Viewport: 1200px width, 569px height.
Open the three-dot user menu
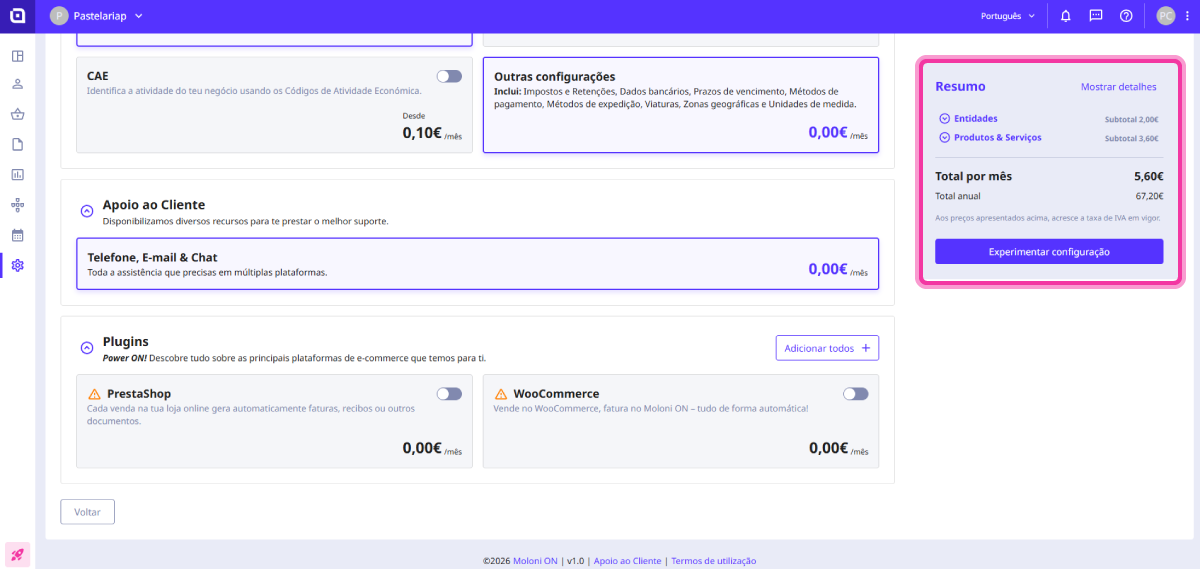[x=1184, y=16]
